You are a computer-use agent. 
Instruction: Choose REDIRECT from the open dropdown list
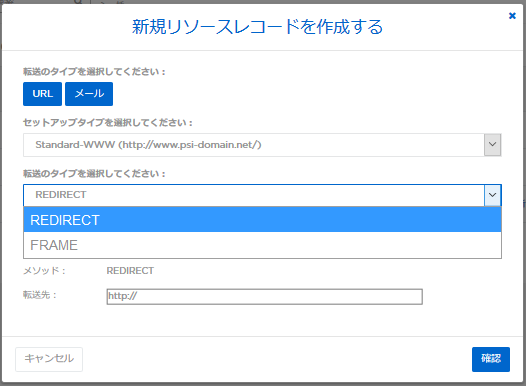(262, 220)
